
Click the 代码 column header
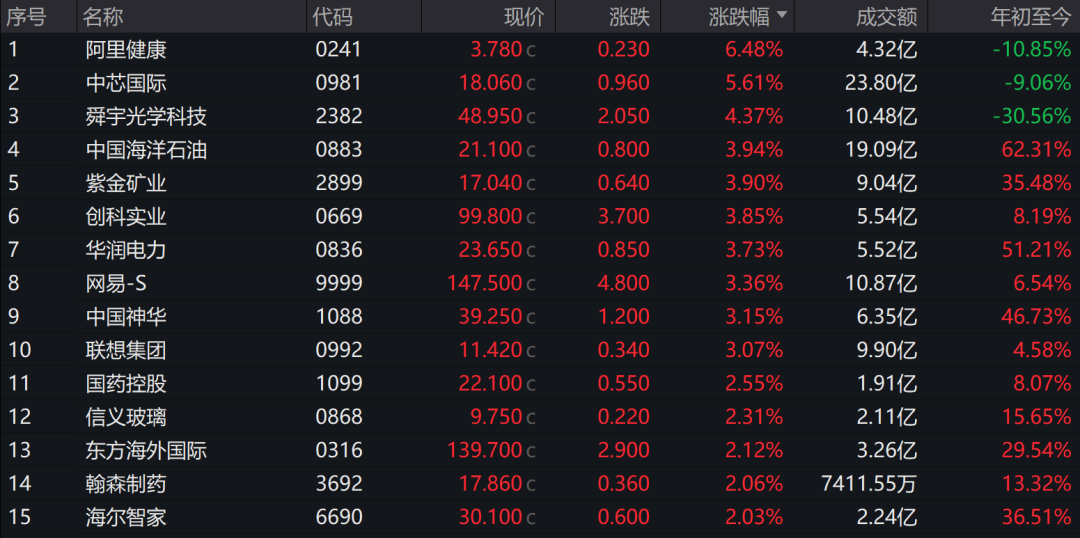[x=333, y=17]
